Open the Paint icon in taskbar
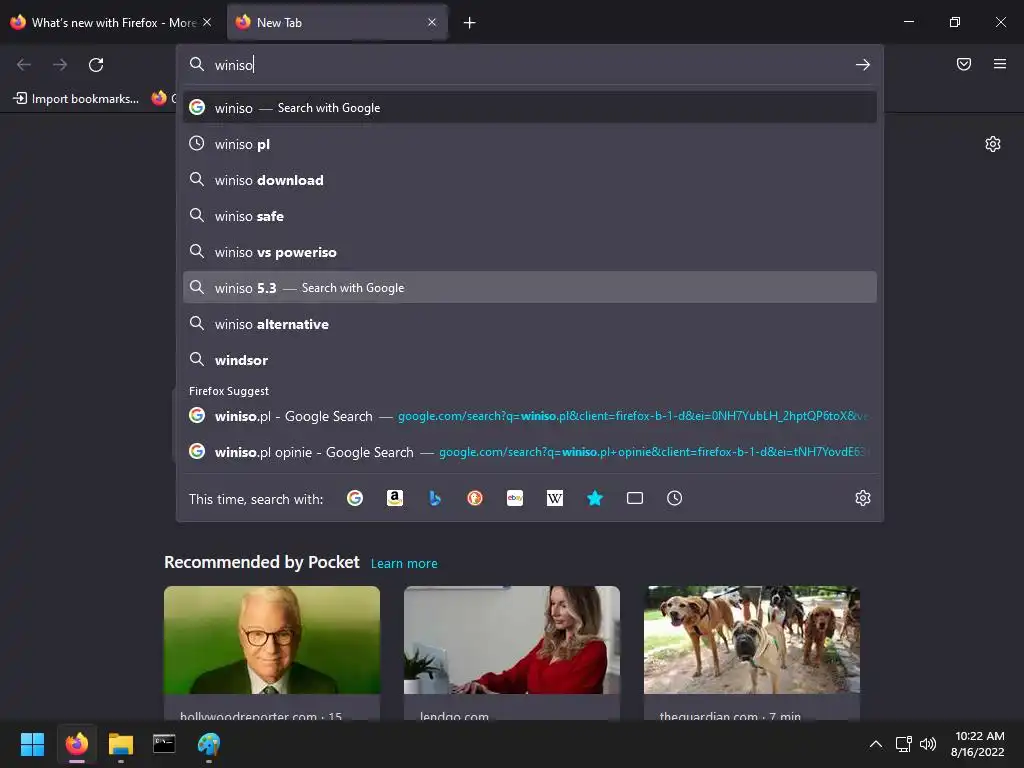The image size is (1024, 768). click(x=208, y=744)
